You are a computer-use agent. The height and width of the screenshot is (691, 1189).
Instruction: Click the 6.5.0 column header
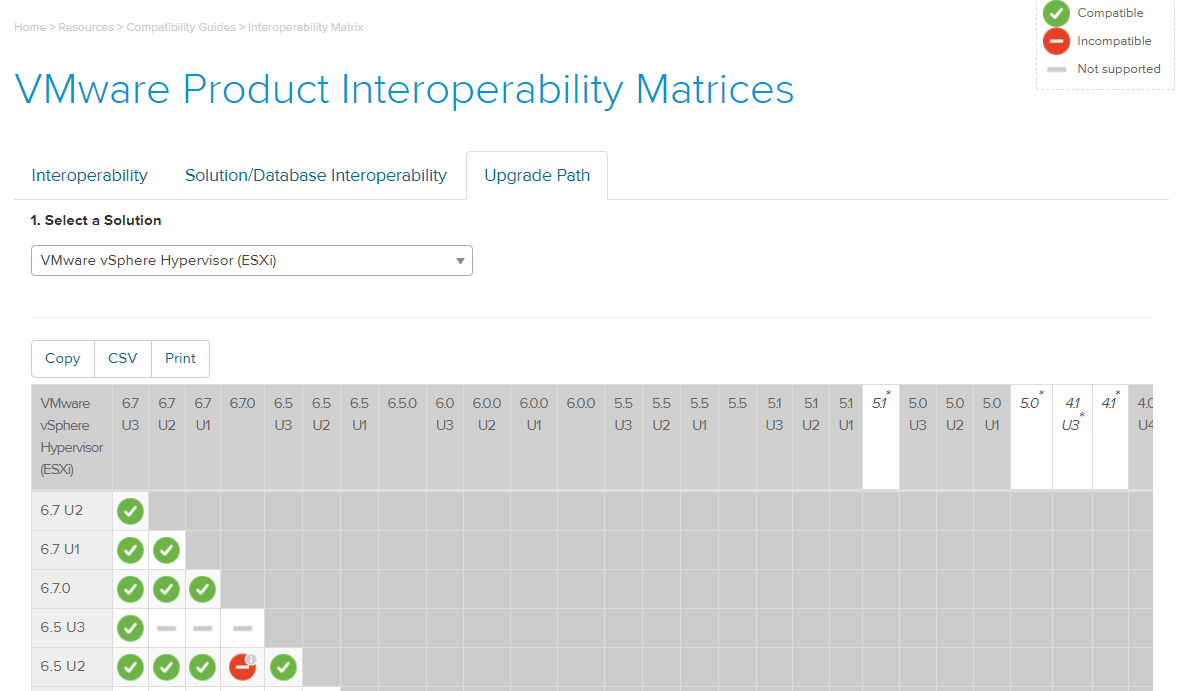tap(403, 437)
